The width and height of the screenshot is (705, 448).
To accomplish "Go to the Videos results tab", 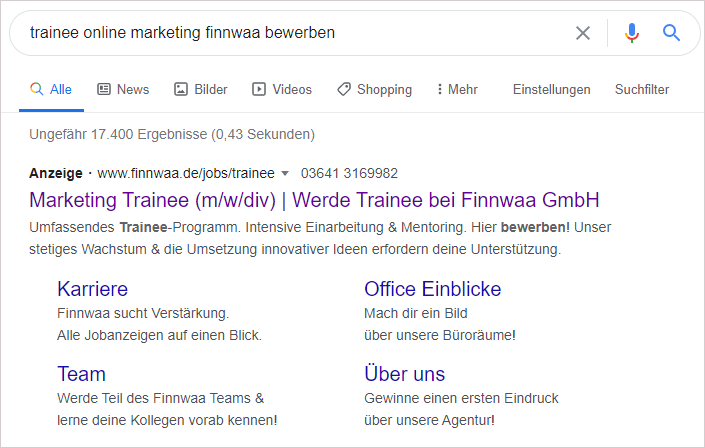I will coord(282,89).
